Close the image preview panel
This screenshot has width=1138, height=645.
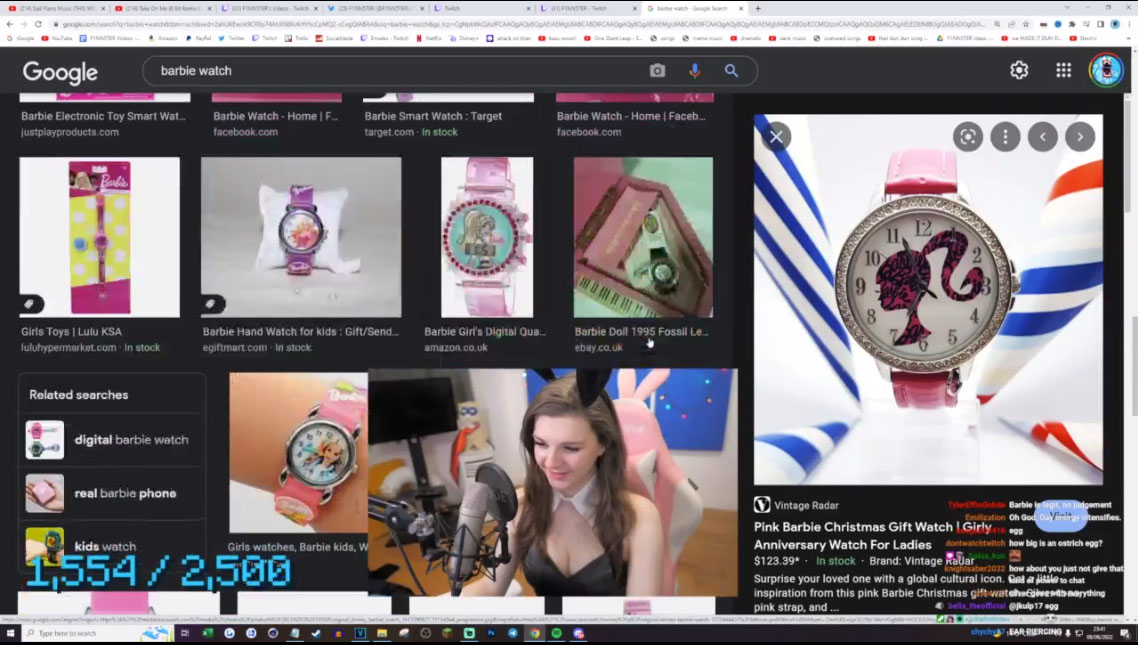click(776, 136)
